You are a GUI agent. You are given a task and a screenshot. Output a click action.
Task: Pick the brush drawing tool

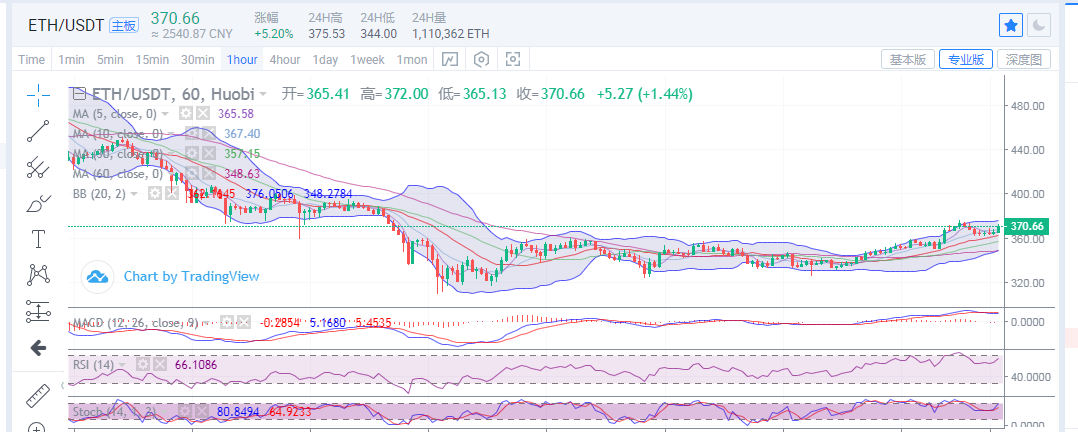tap(38, 203)
